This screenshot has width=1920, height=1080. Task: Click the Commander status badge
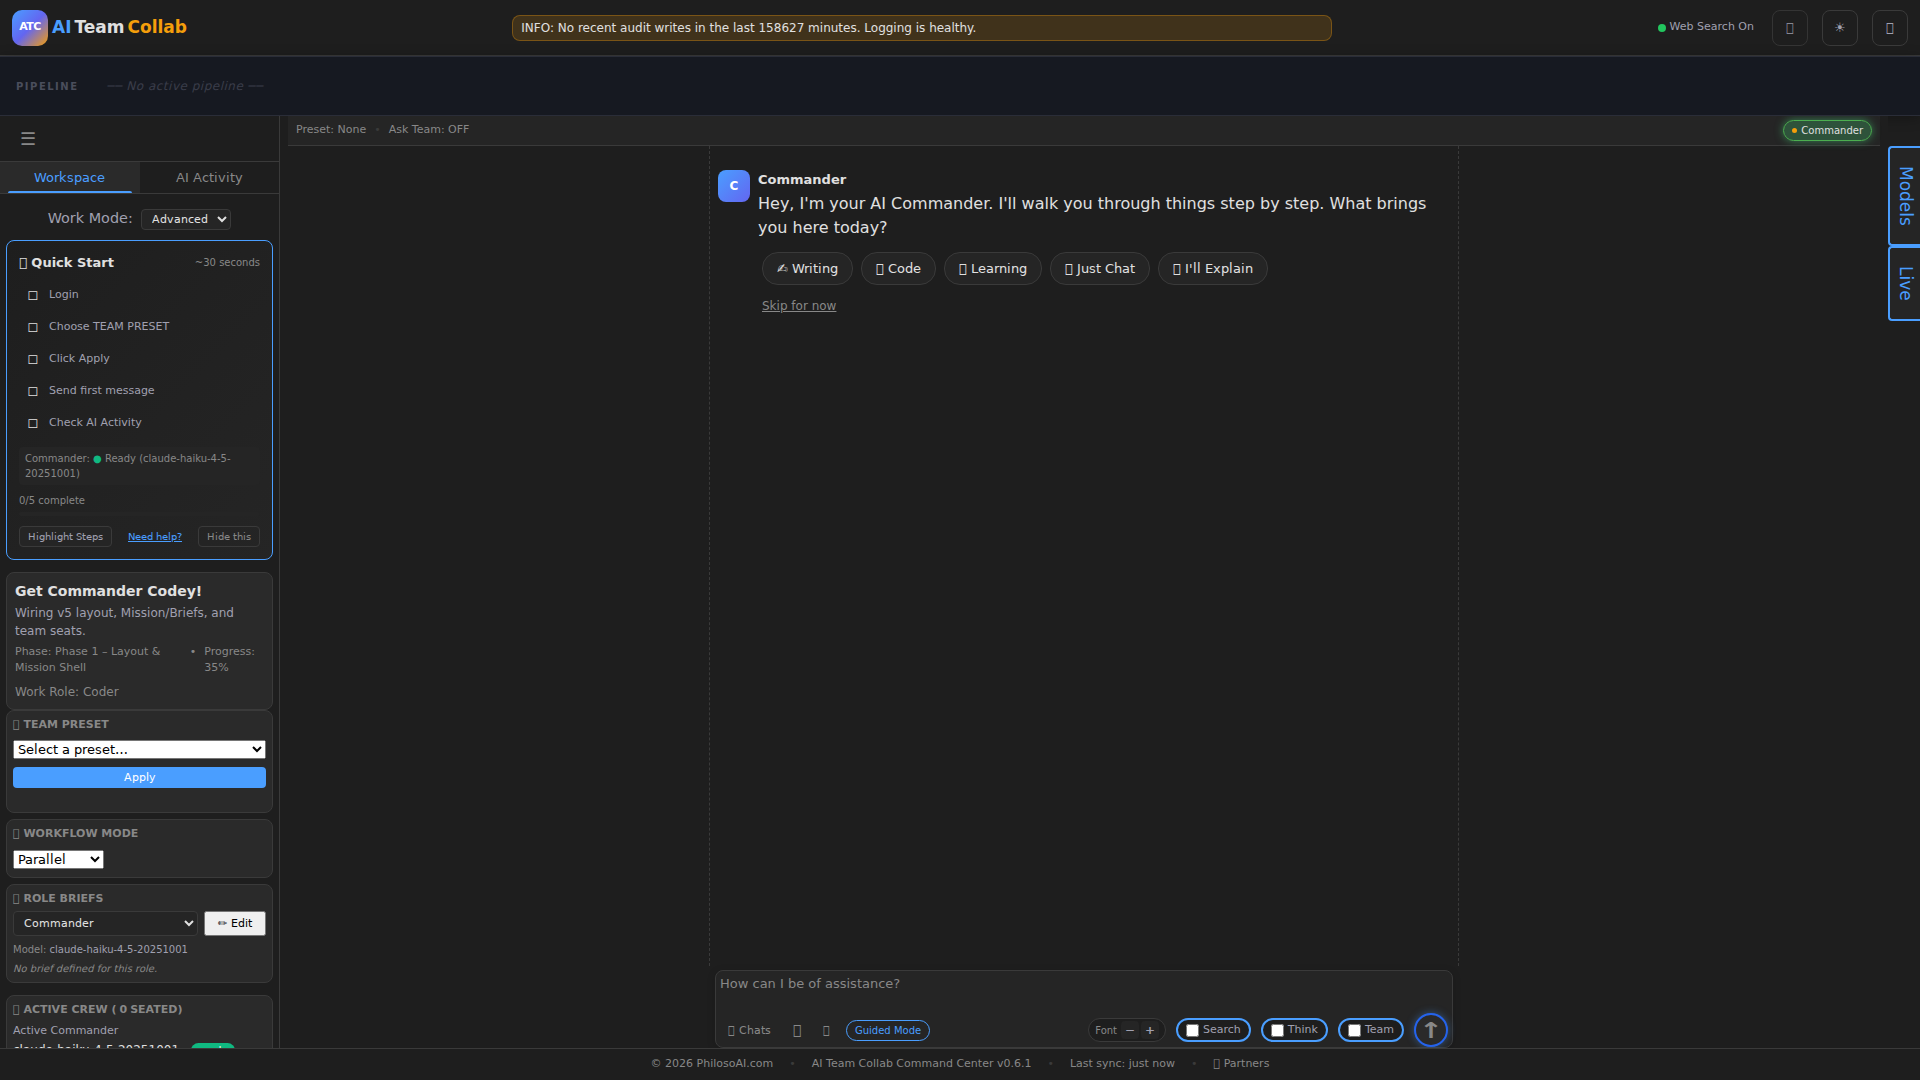point(1826,130)
